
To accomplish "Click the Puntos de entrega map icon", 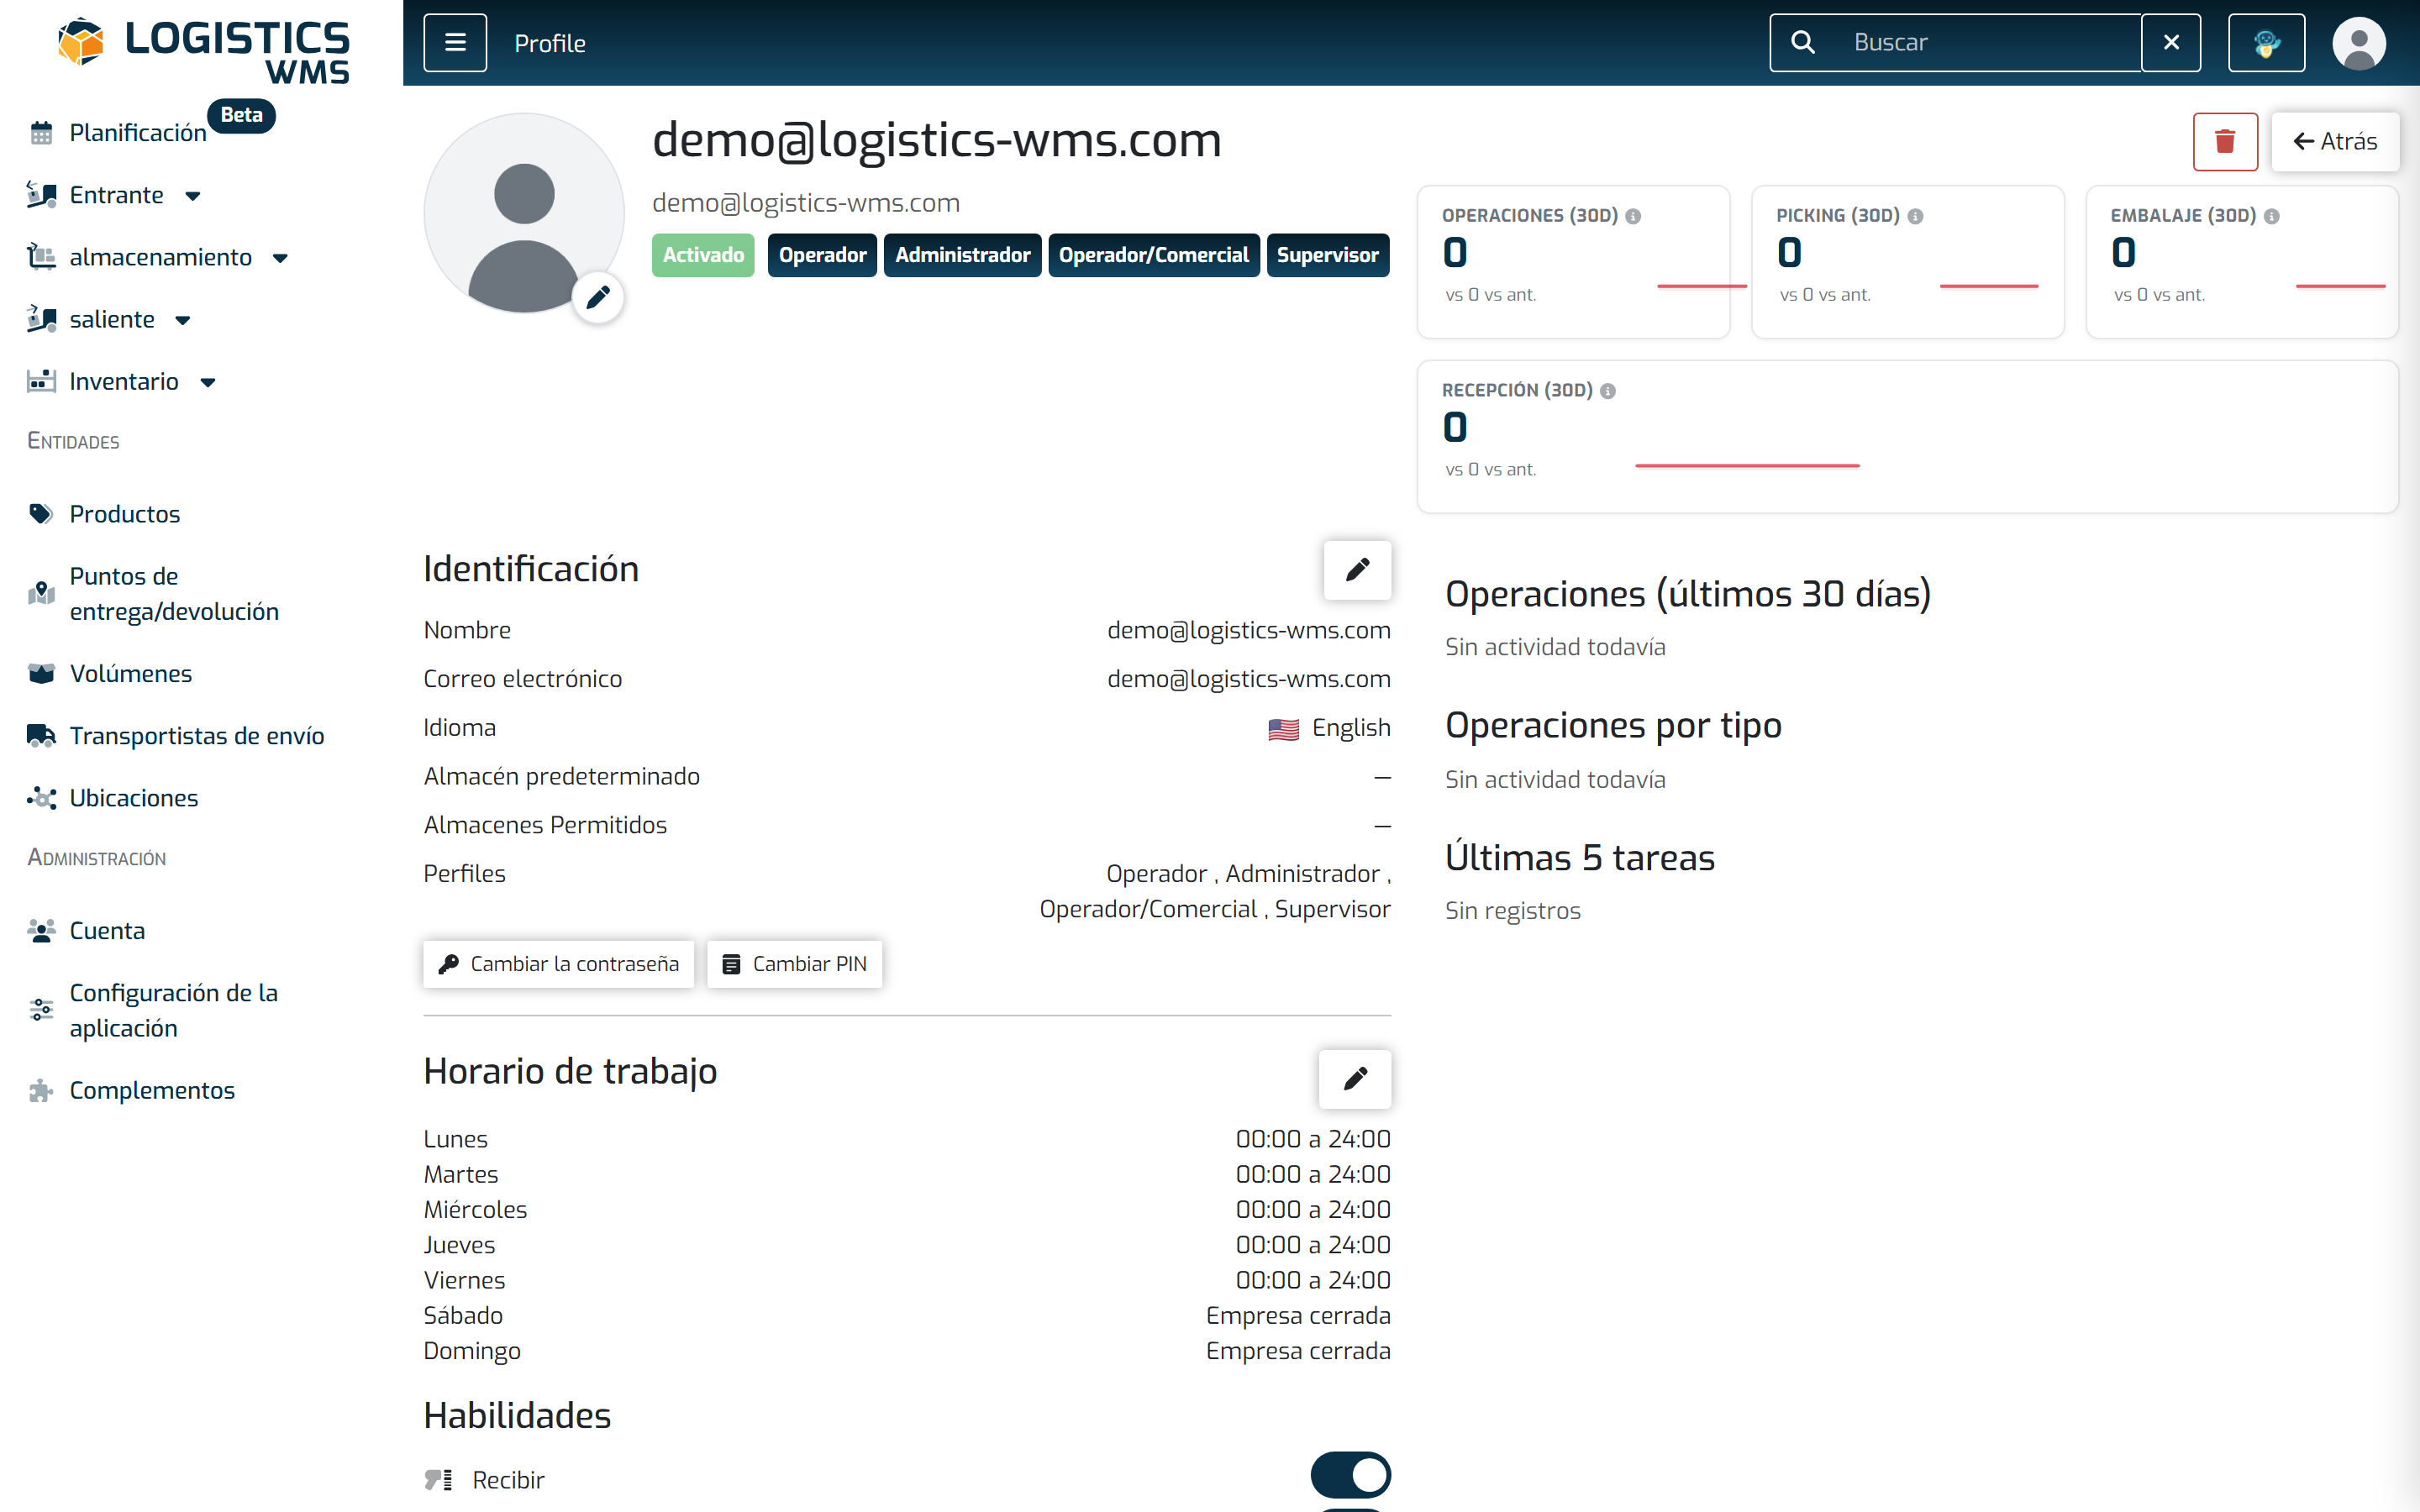I will pos(41,593).
